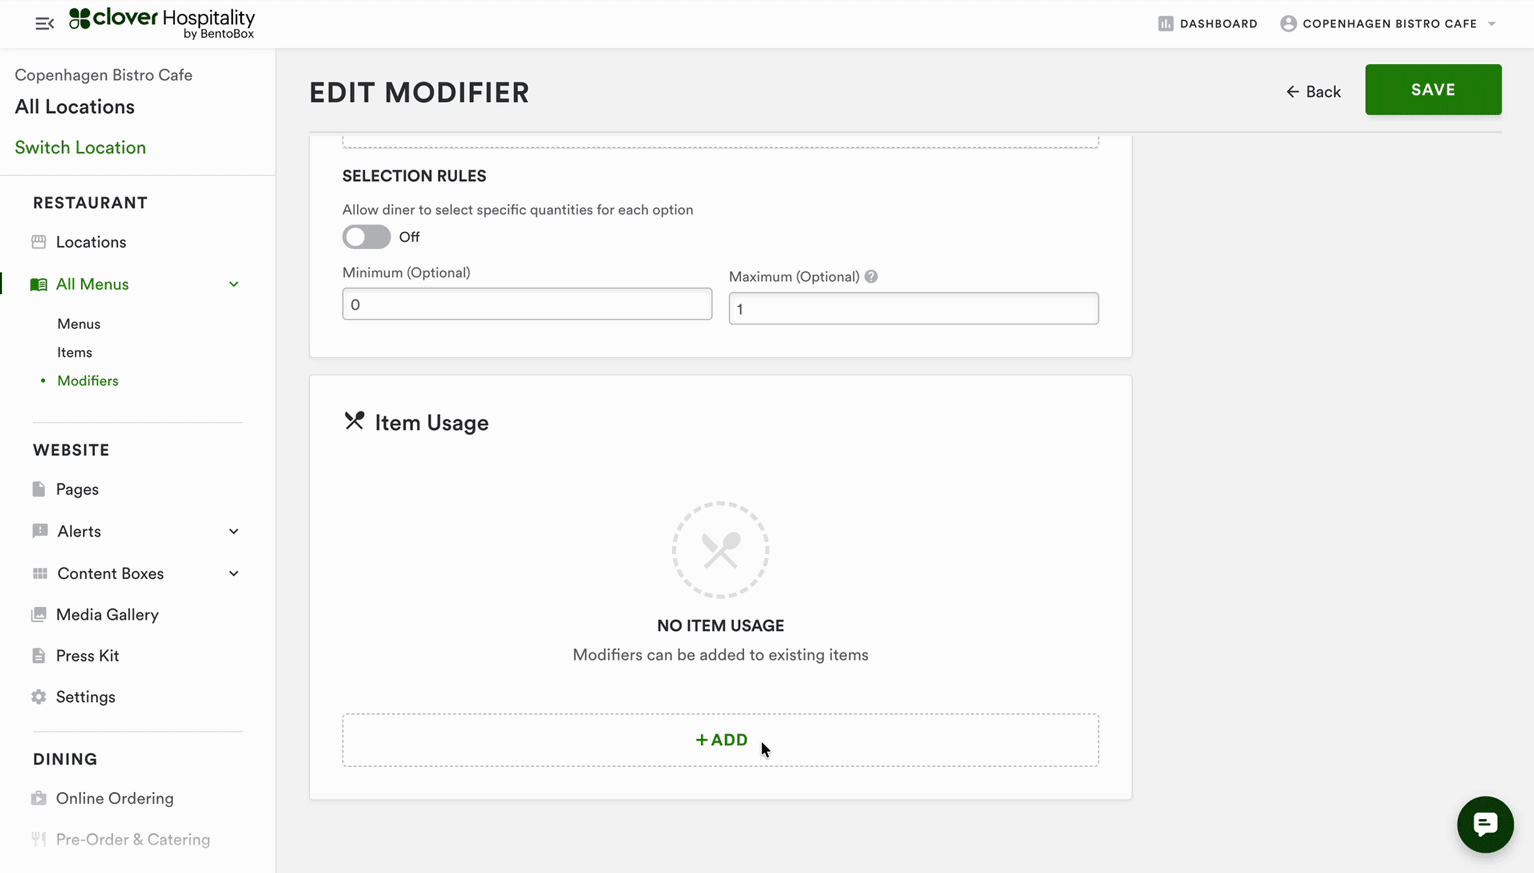1534x873 pixels.
Task: Click the Maximum field help icon
Action: (871, 277)
